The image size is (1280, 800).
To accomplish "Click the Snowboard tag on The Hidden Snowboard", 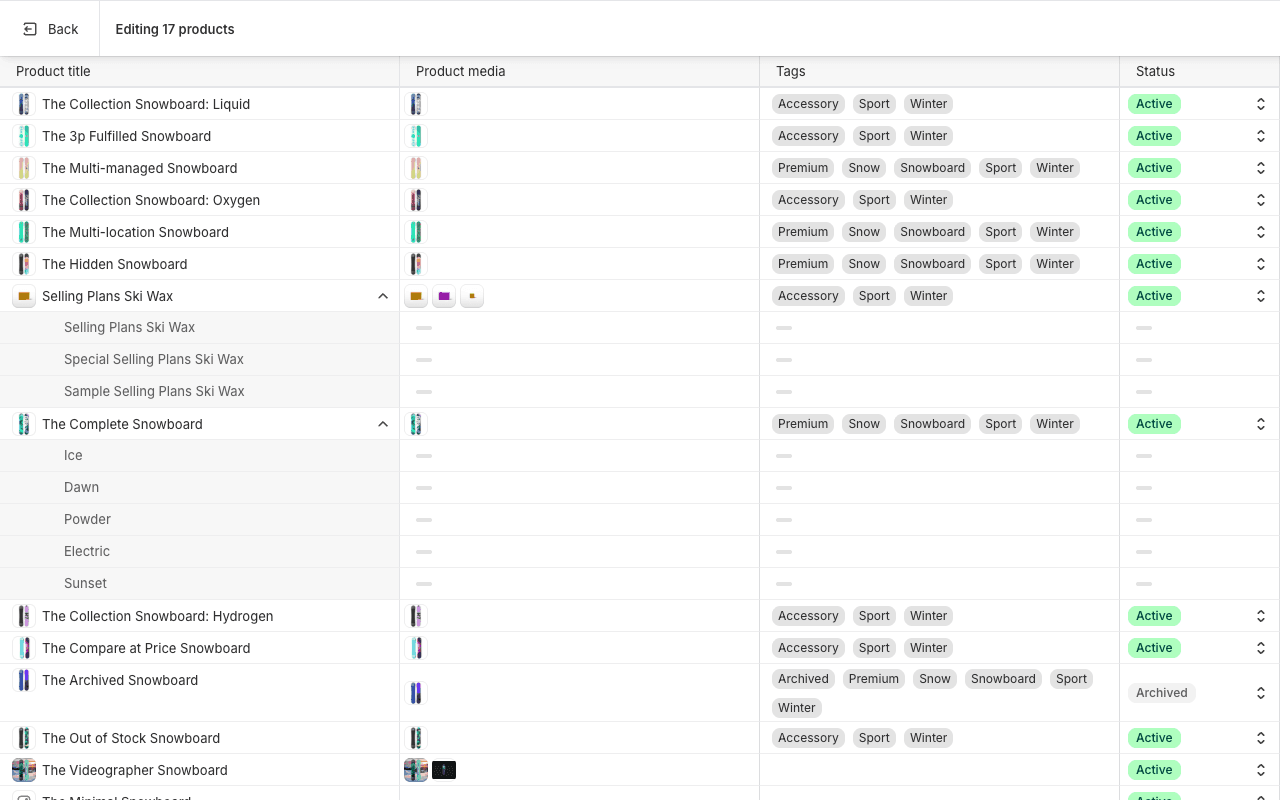I will pyautogui.click(x=932, y=264).
